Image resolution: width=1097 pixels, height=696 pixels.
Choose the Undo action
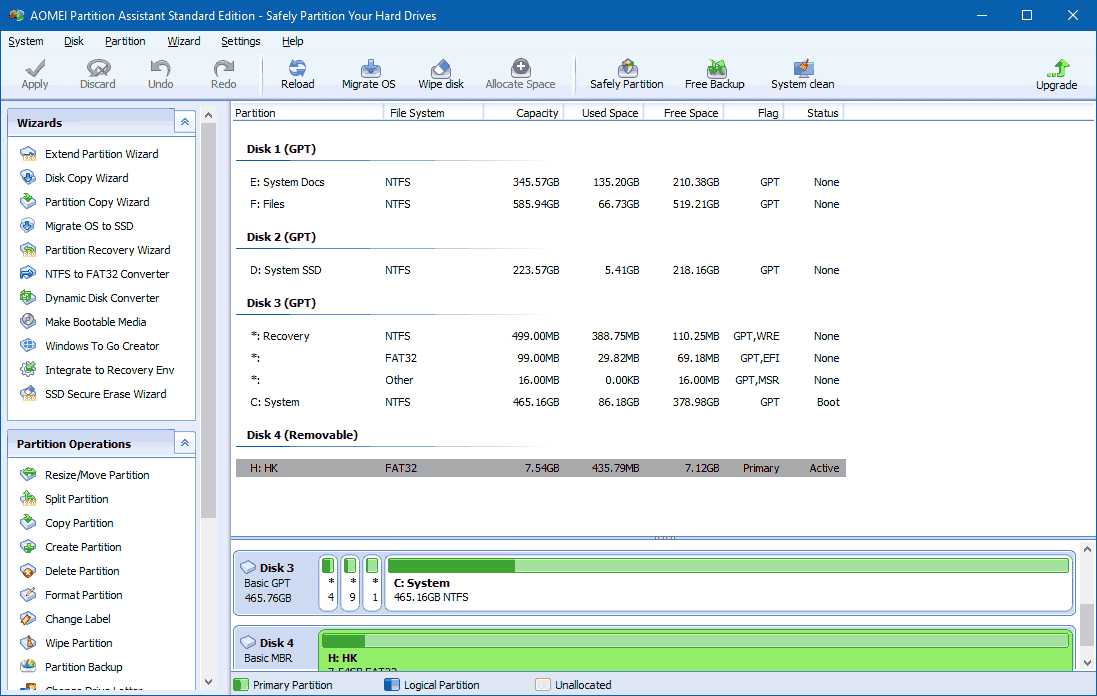click(160, 72)
